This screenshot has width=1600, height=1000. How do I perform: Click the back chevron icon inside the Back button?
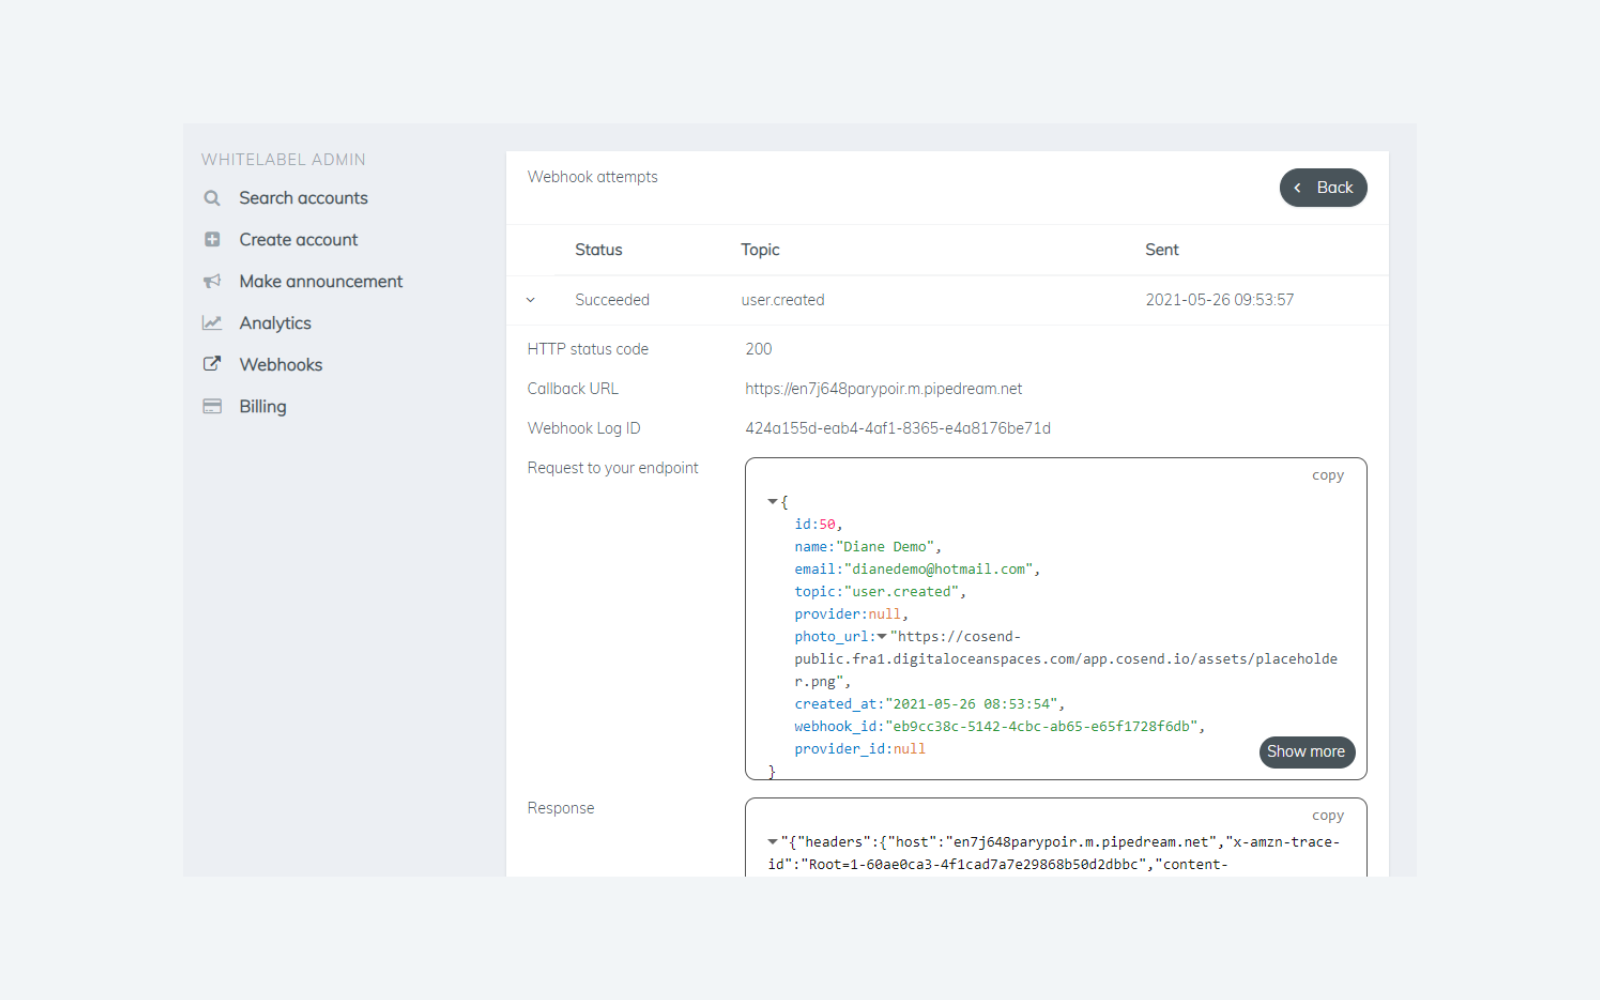tap(1297, 187)
